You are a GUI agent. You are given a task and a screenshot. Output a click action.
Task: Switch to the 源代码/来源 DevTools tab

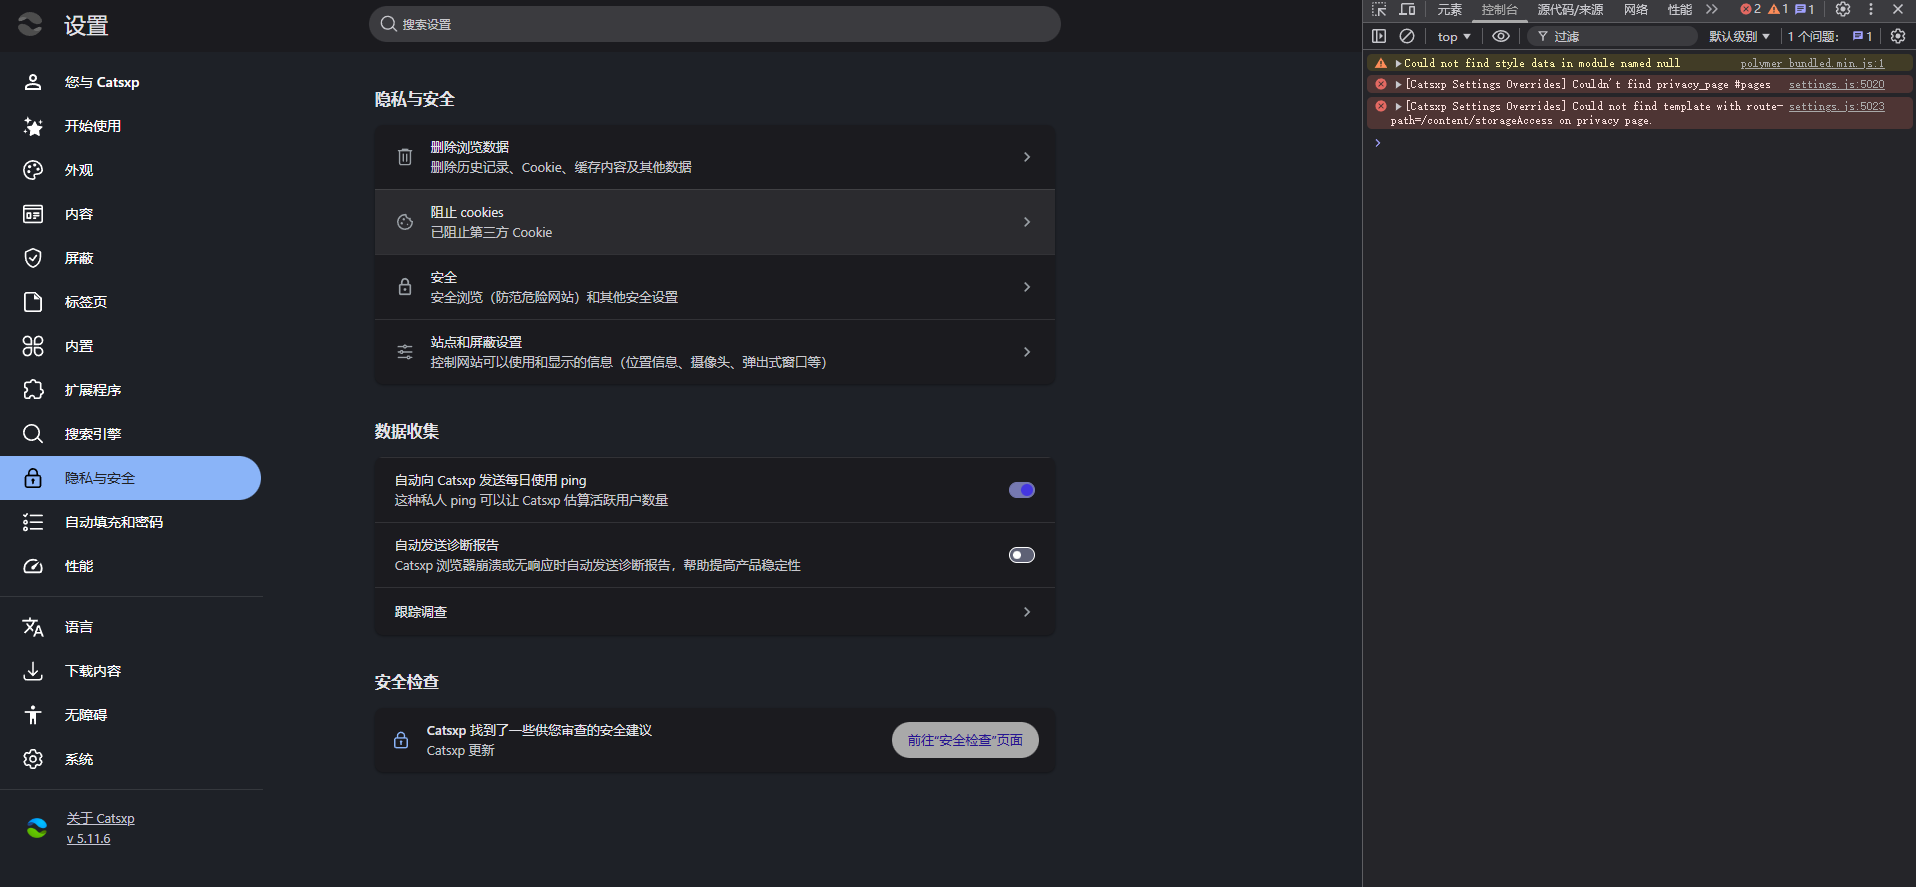pyautogui.click(x=1570, y=9)
